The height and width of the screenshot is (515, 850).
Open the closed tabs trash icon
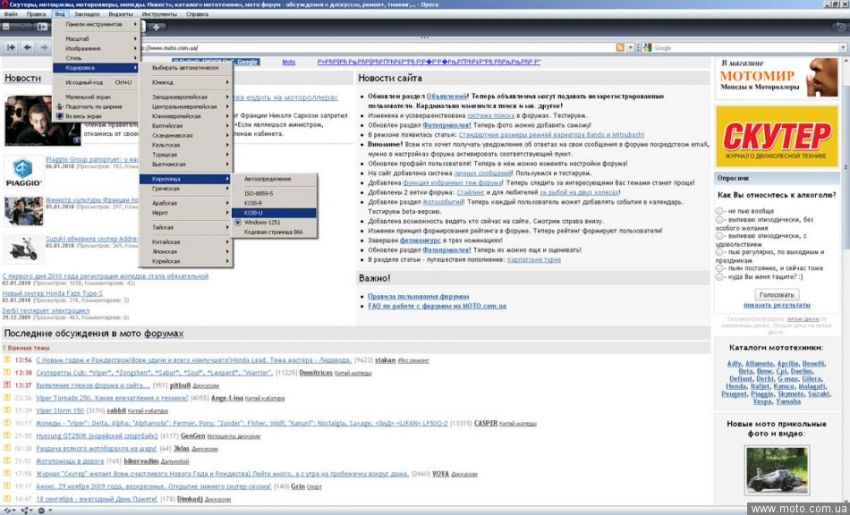tap(841, 27)
